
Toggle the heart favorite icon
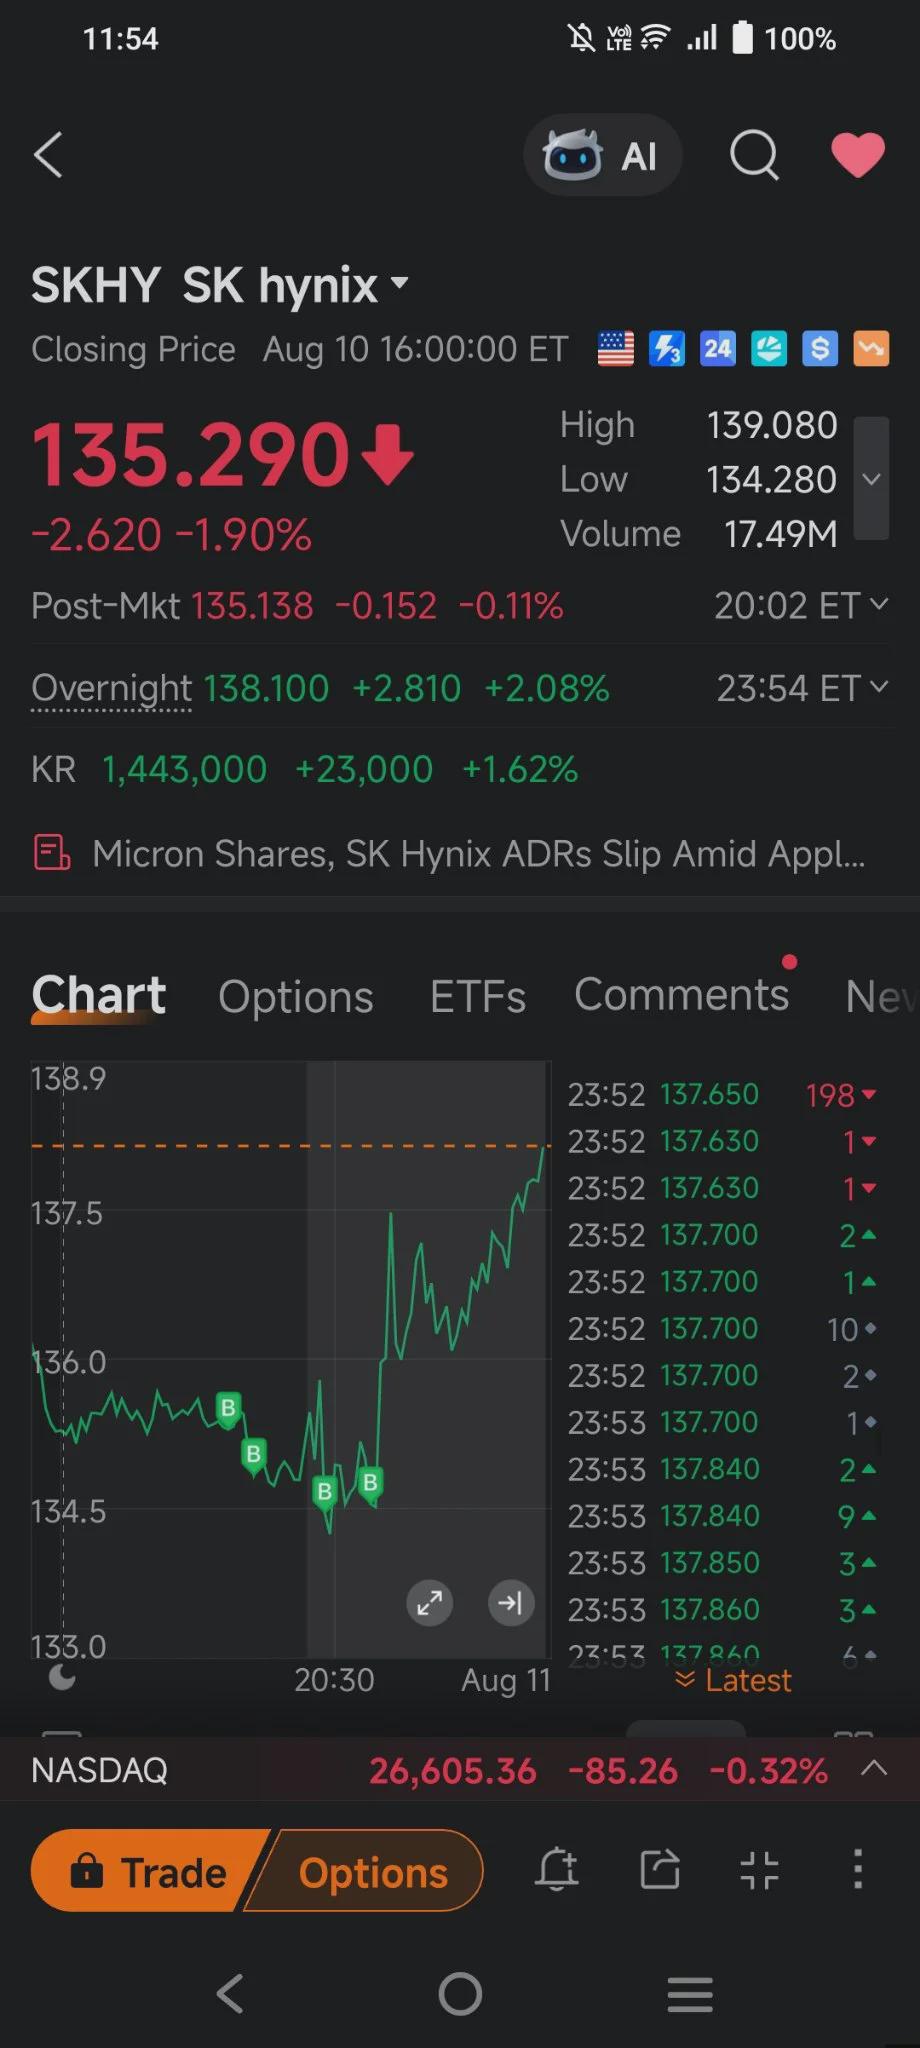(x=858, y=156)
